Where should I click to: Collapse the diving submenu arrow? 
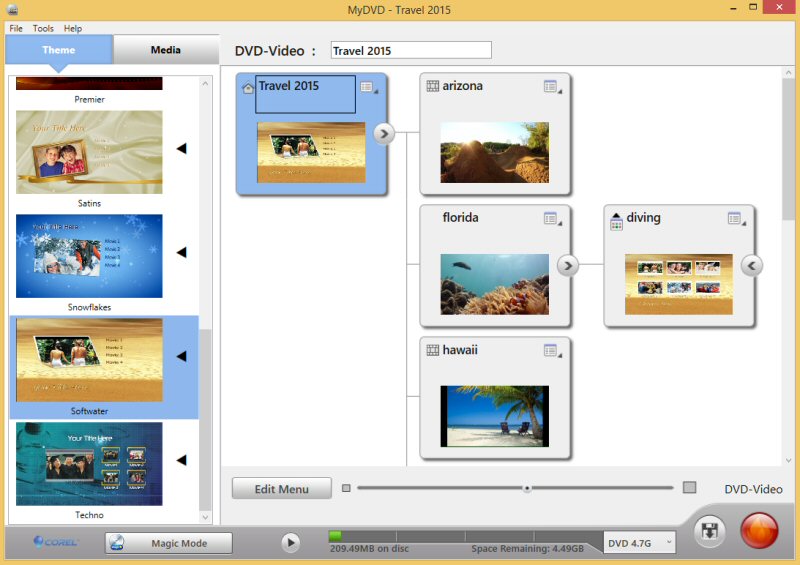pos(752,265)
